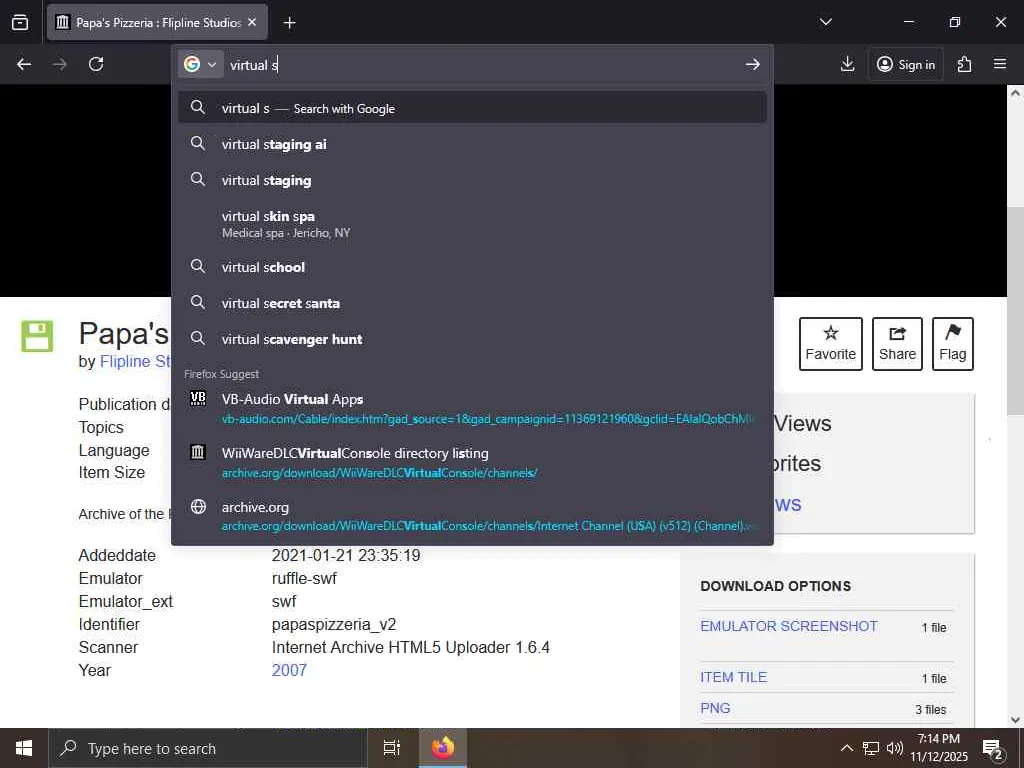
Task: Open EMULATOR SCREENSHOT download option
Action: point(788,626)
